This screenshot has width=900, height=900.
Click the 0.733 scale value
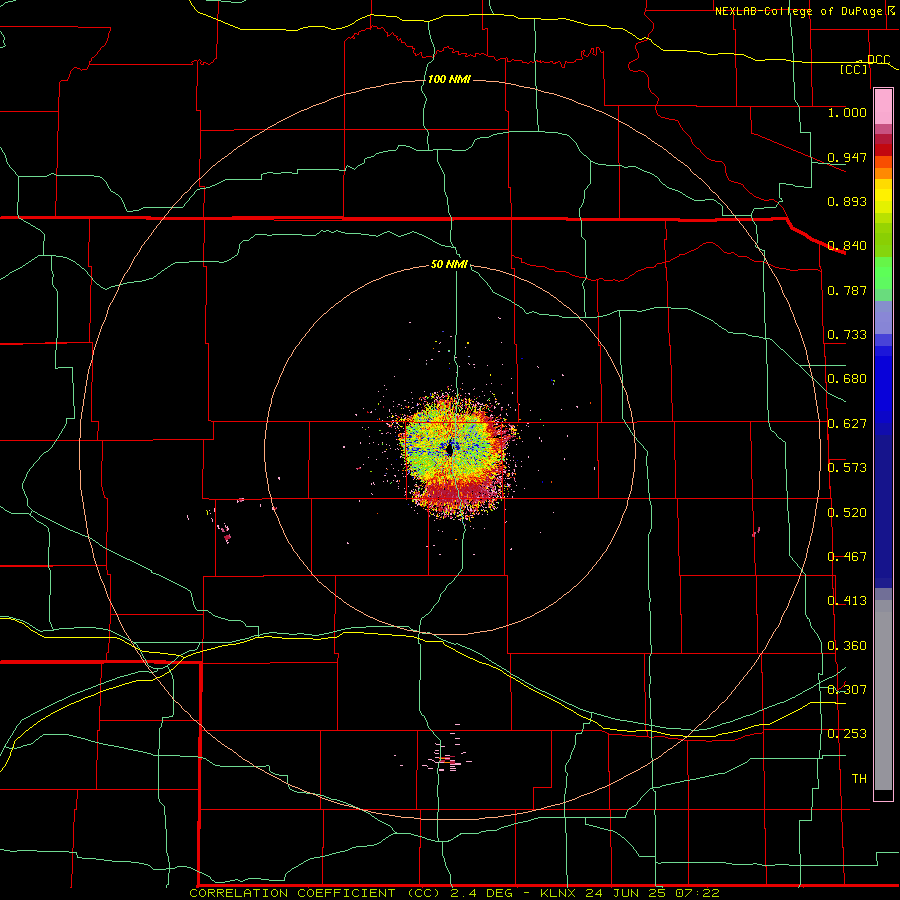click(x=847, y=335)
